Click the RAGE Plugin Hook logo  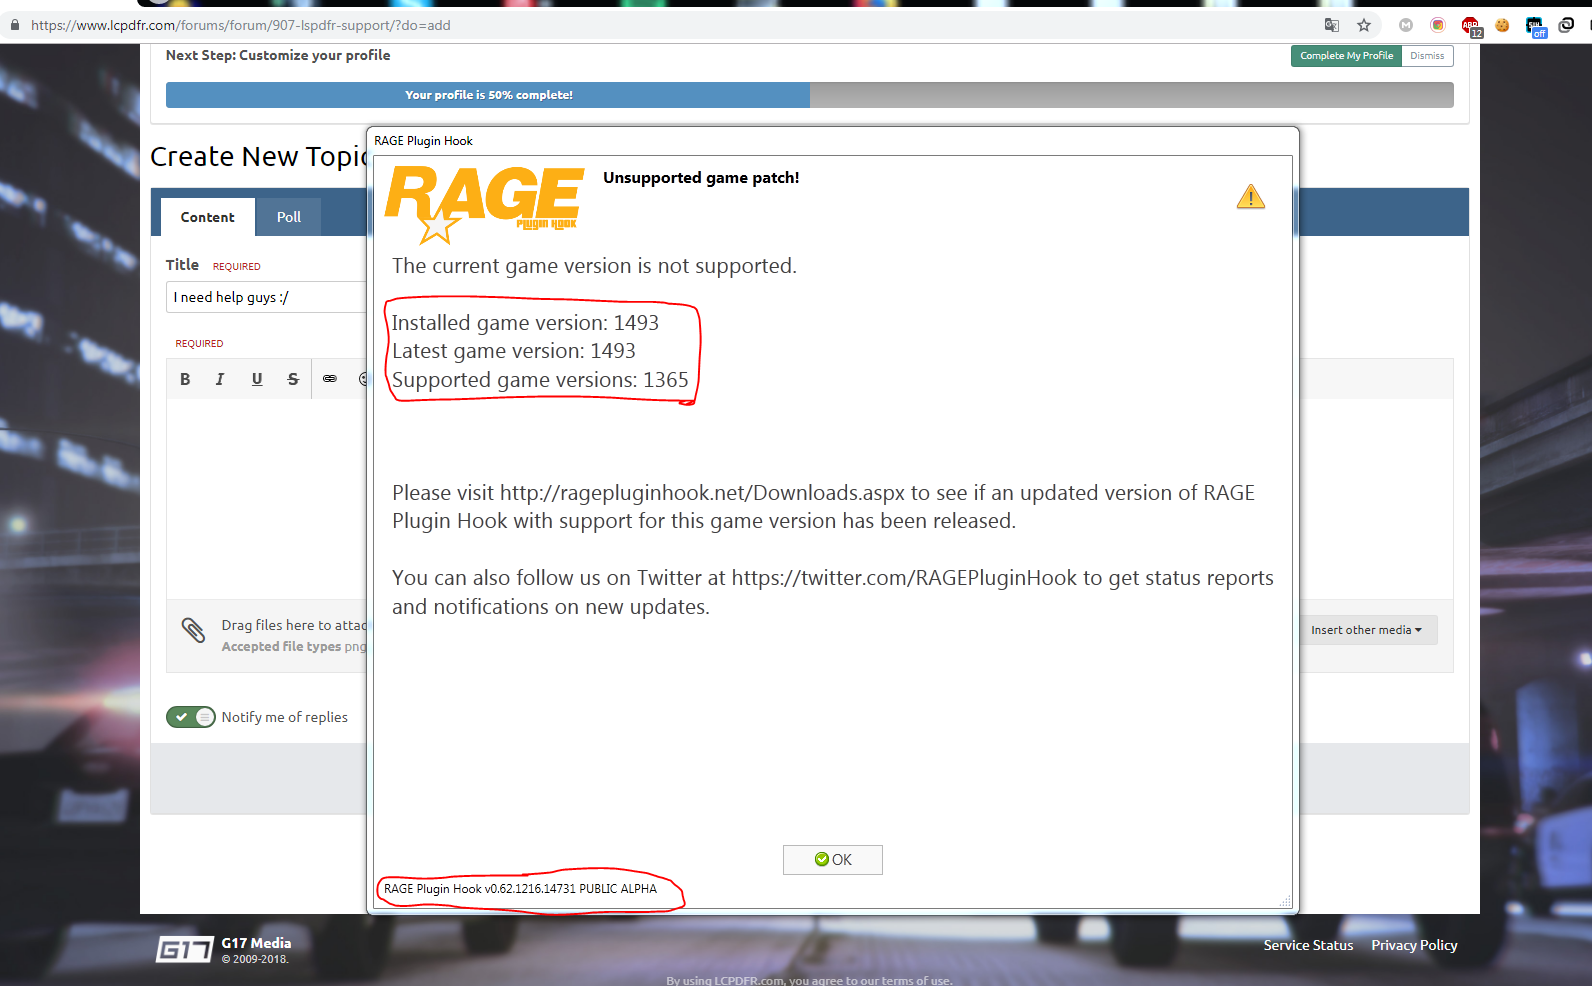pyautogui.click(x=484, y=204)
